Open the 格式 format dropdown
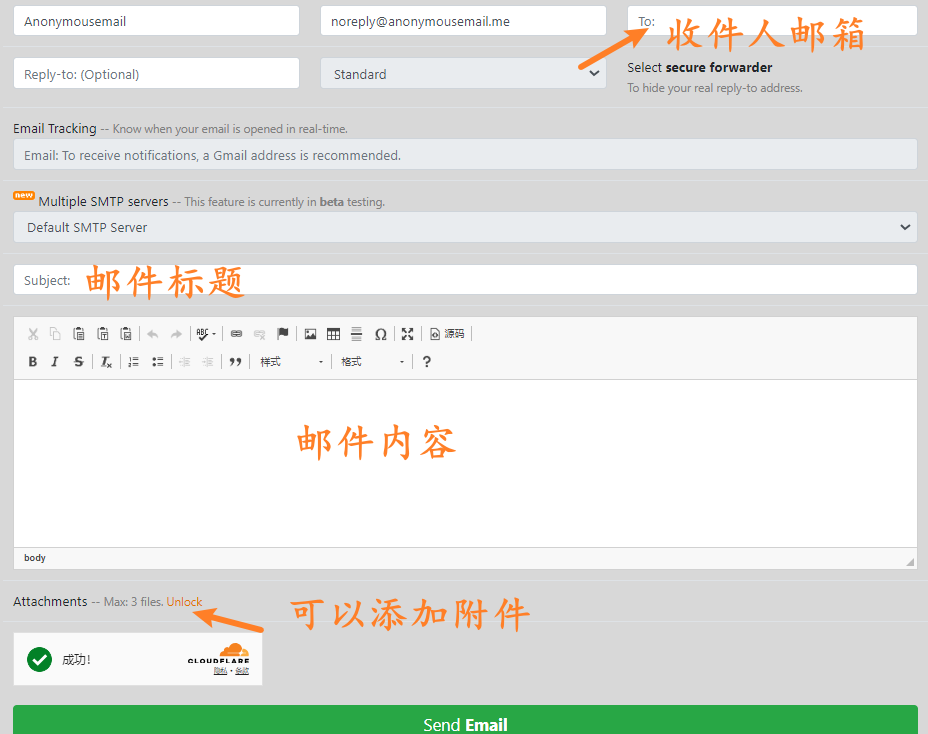 [371, 362]
